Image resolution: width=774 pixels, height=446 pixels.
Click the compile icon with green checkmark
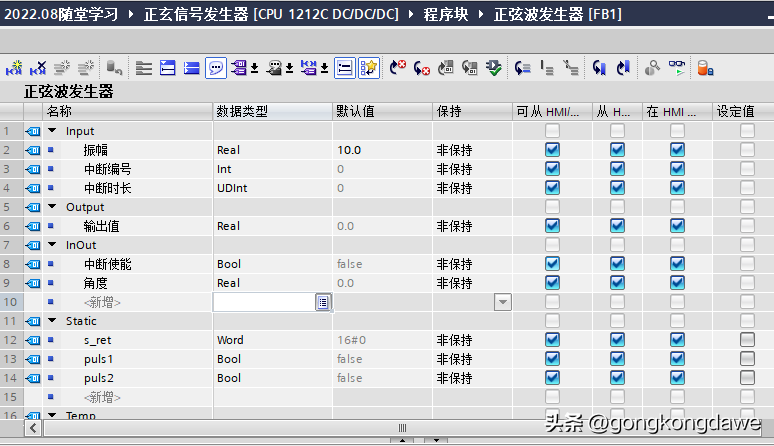pyautogui.click(x=494, y=68)
